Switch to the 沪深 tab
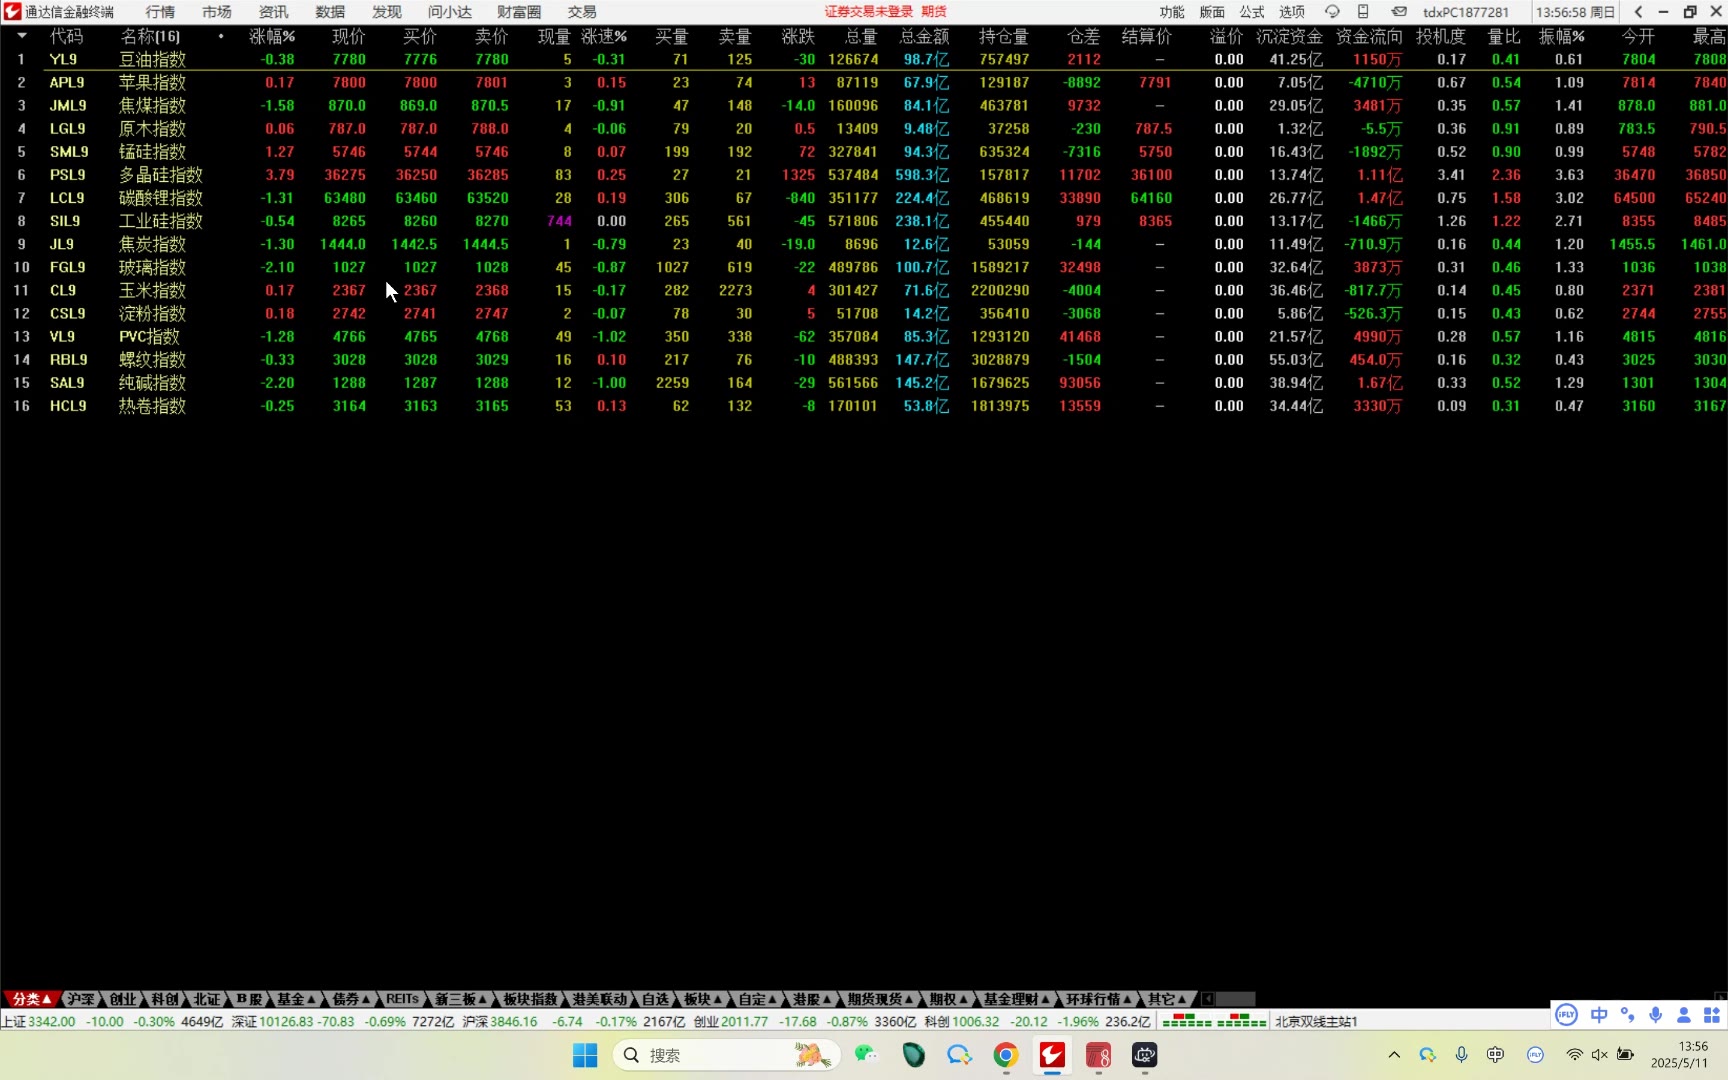This screenshot has height=1080, width=1728. pyautogui.click(x=80, y=999)
